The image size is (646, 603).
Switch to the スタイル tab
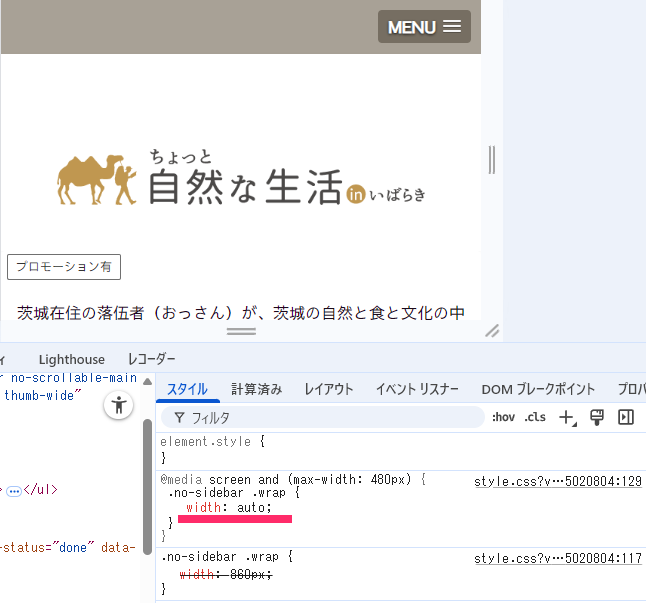[187, 389]
